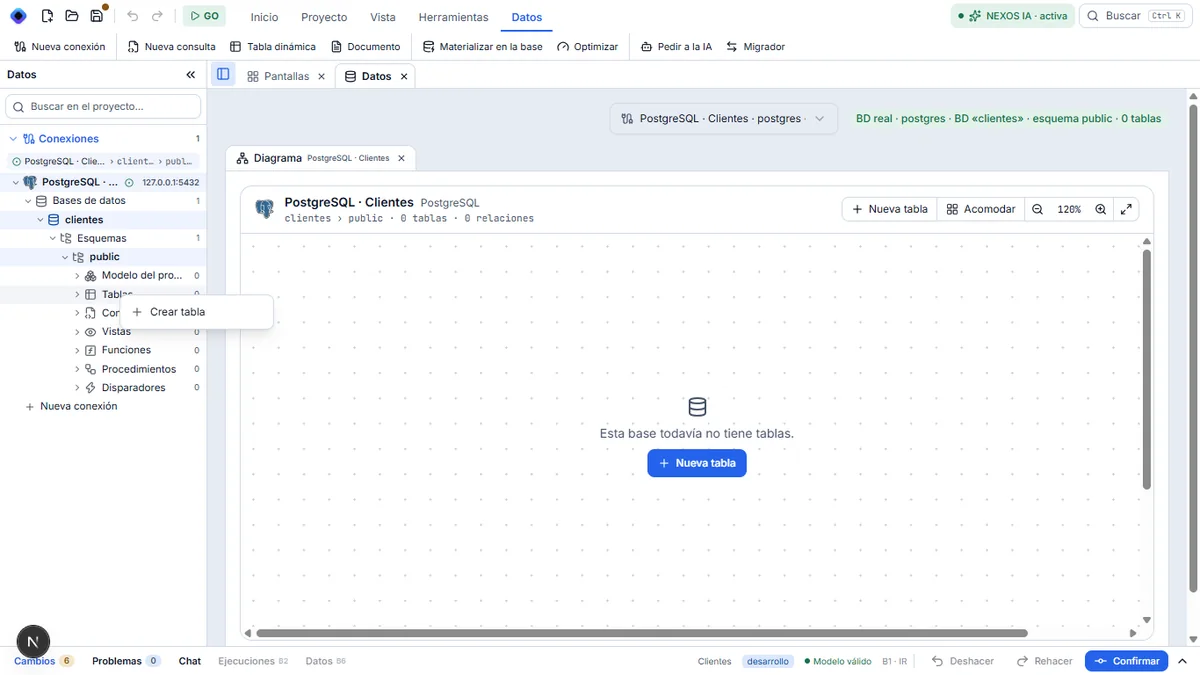
Task: Open the Herramientas ribbon tab
Action: coord(454,17)
